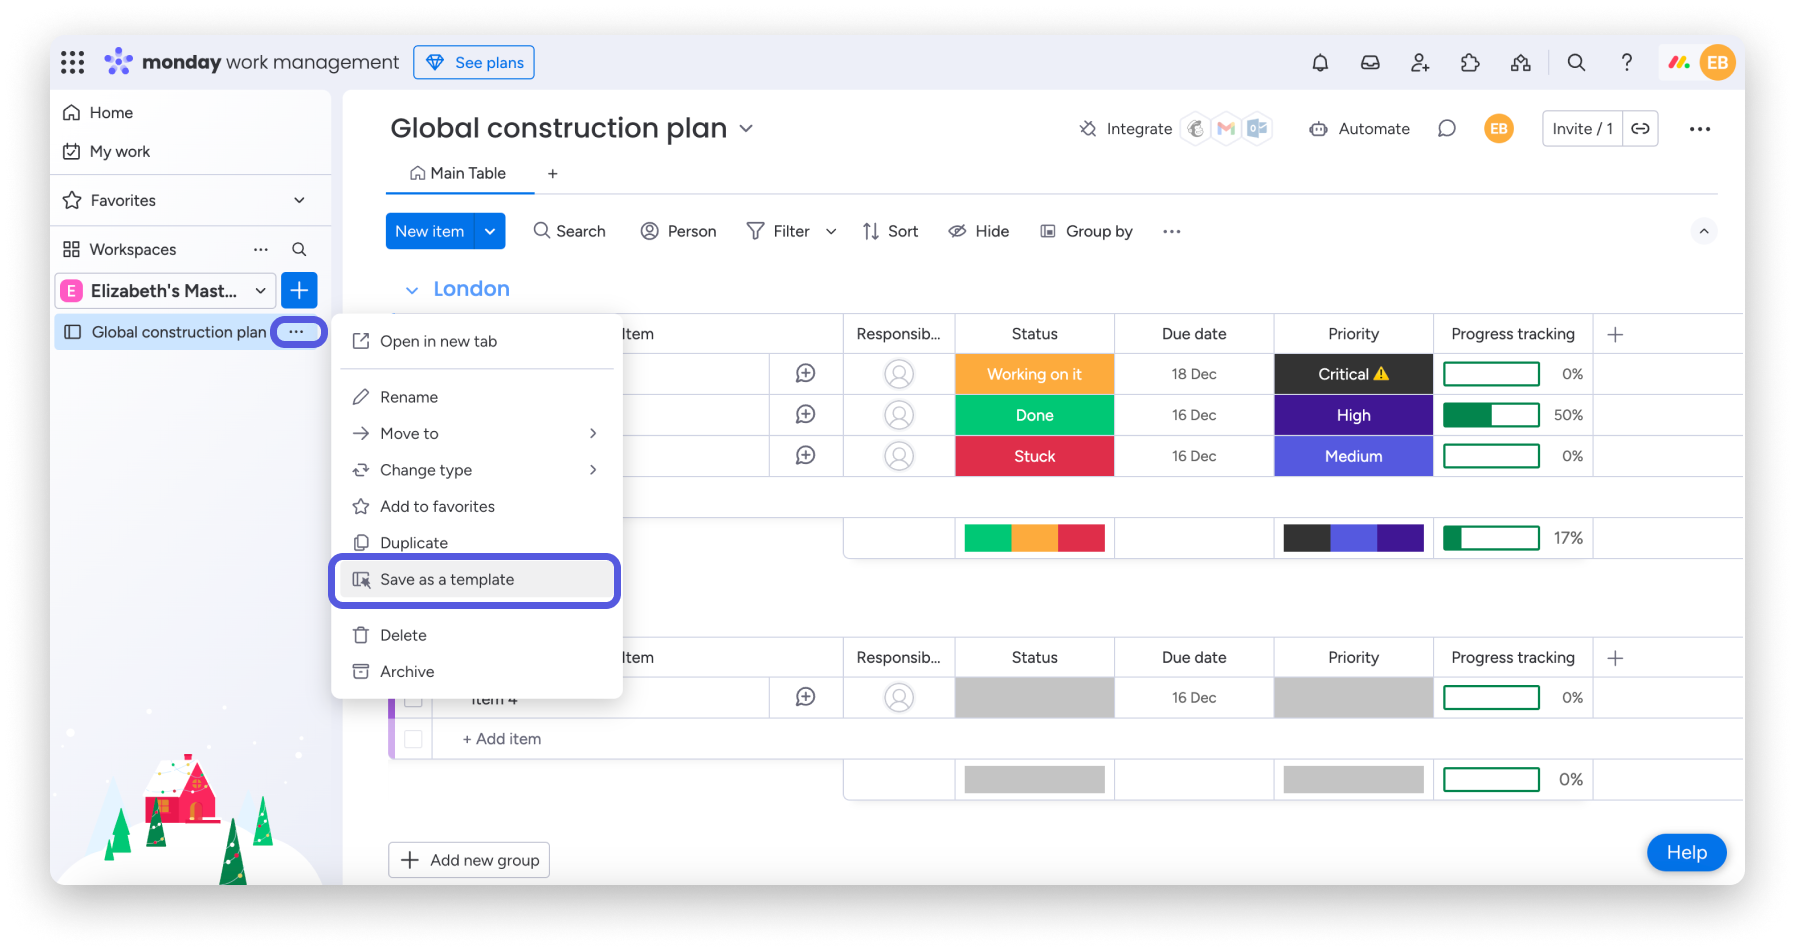Expand Favorites section chevron

pos(299,200)
